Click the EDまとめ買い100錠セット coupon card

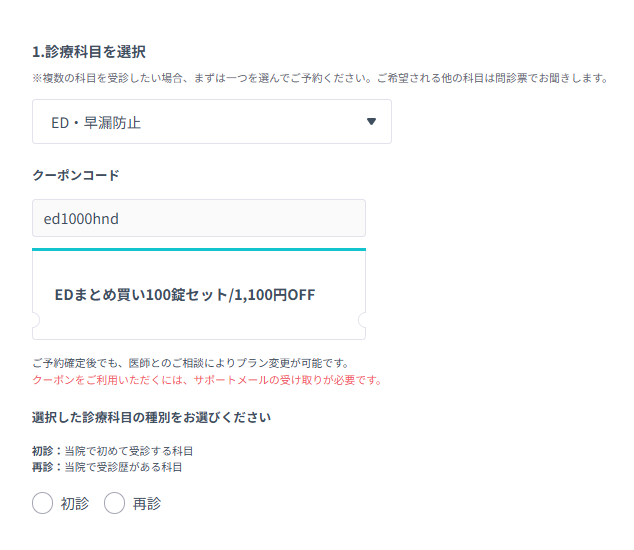199,294
